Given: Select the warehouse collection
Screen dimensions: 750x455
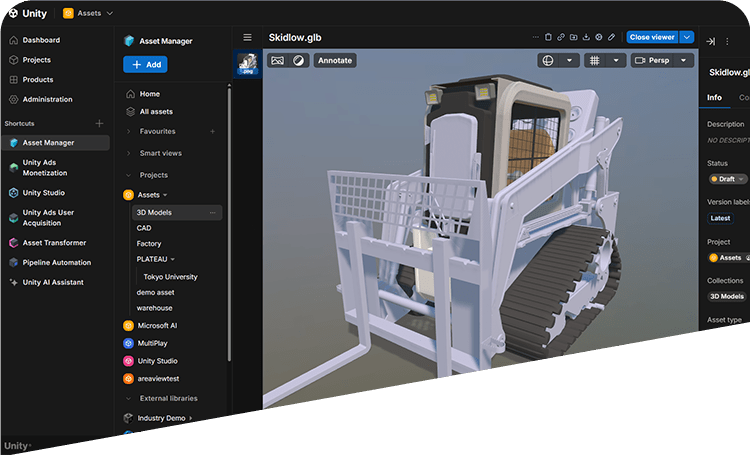Looking at the screenshot, I should (x=154, y=308).
